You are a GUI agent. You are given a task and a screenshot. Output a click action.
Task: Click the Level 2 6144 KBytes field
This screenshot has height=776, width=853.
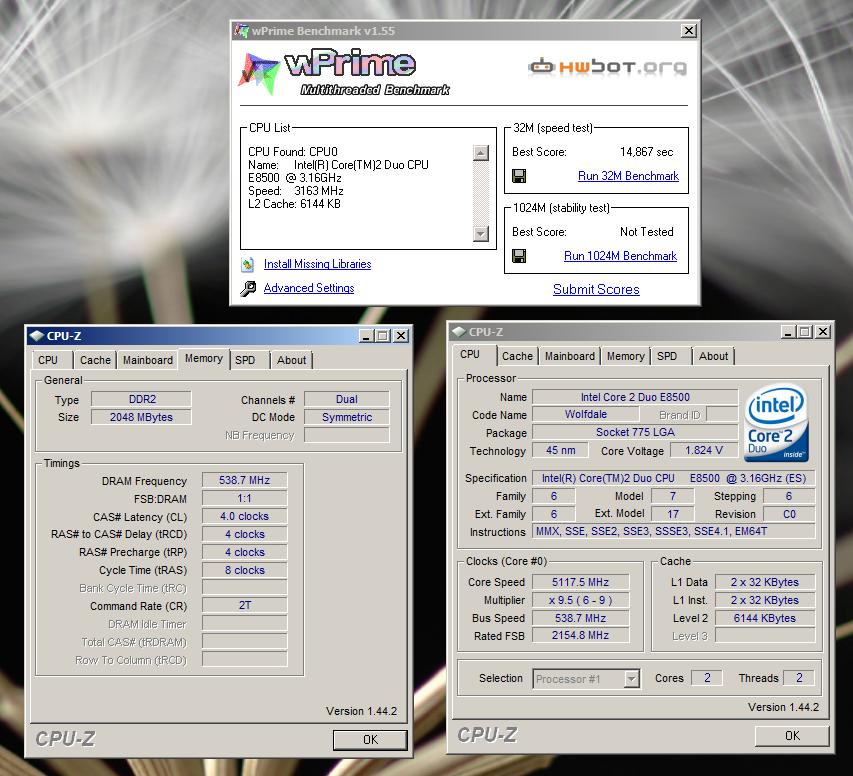(765, 618)
